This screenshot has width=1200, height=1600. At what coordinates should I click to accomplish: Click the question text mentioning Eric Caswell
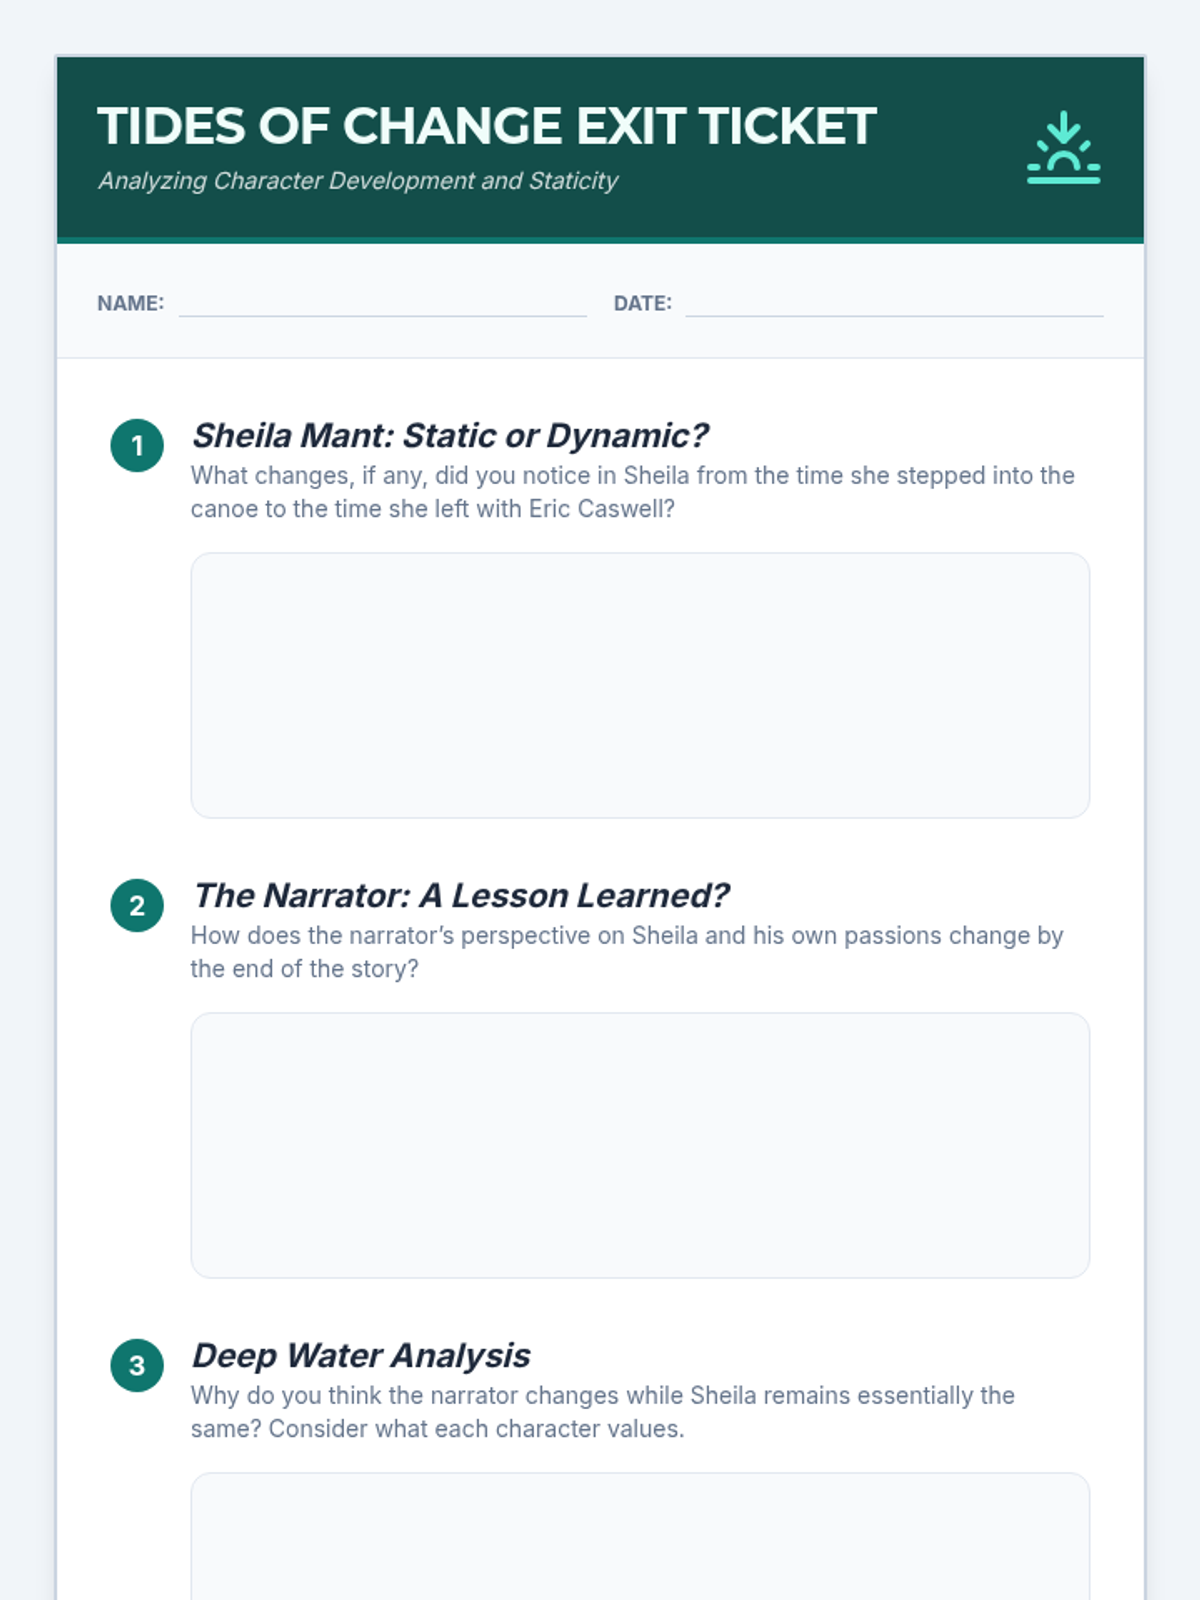(x=632, y=492)
